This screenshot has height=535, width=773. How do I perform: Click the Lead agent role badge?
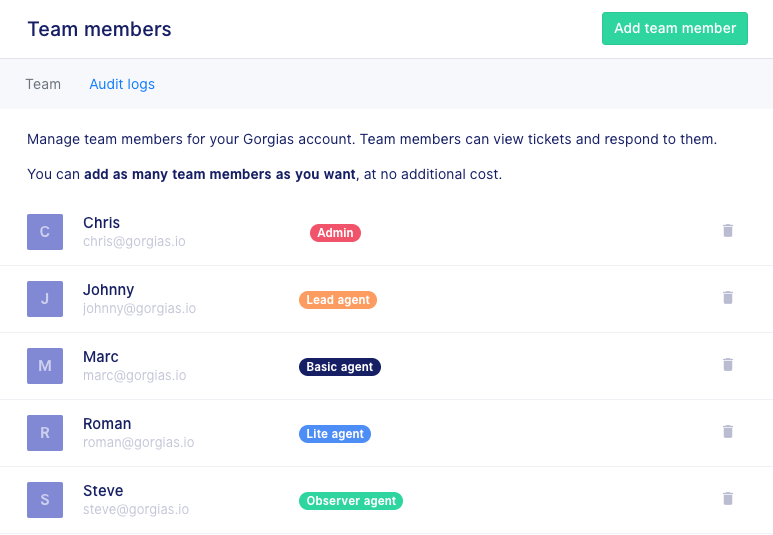pyautogui.click(x=338, y=300)
